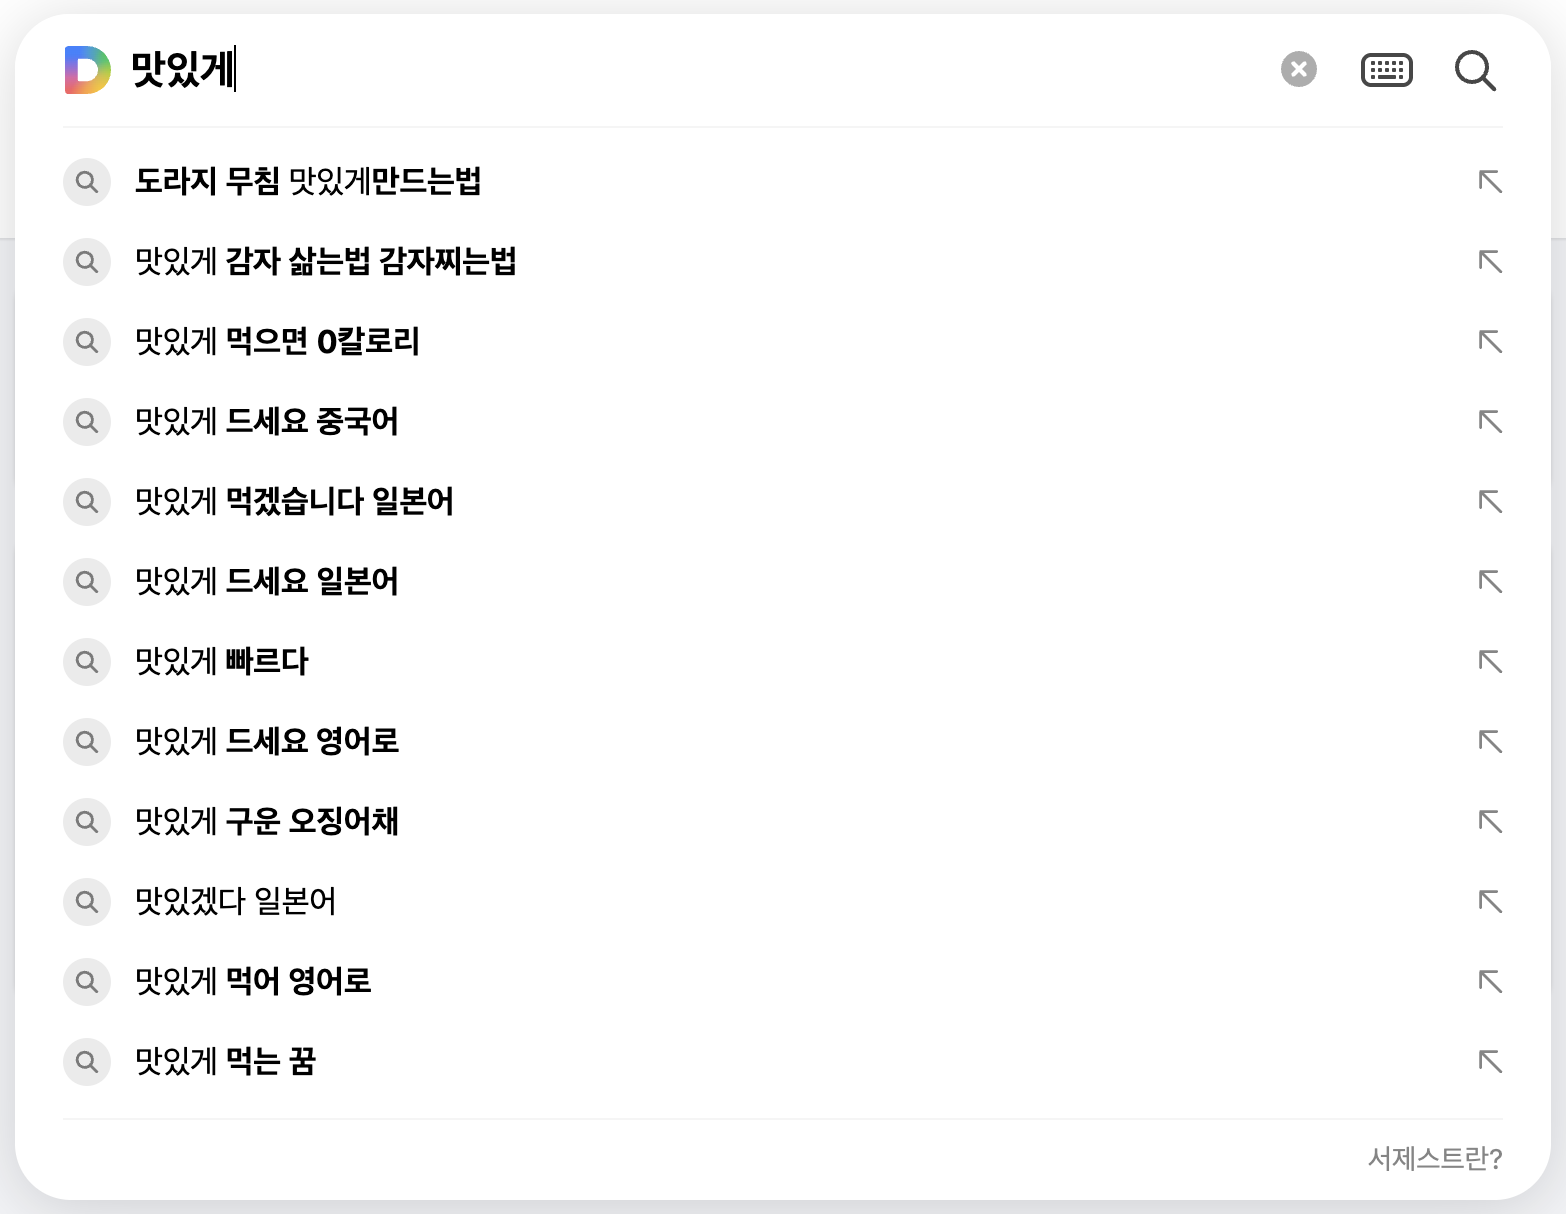The width and height of the screenshot is (1566, 1214).
Task: Choose suggestion 맛있게 먹으면 0칼로리
Action: [277, 342]
